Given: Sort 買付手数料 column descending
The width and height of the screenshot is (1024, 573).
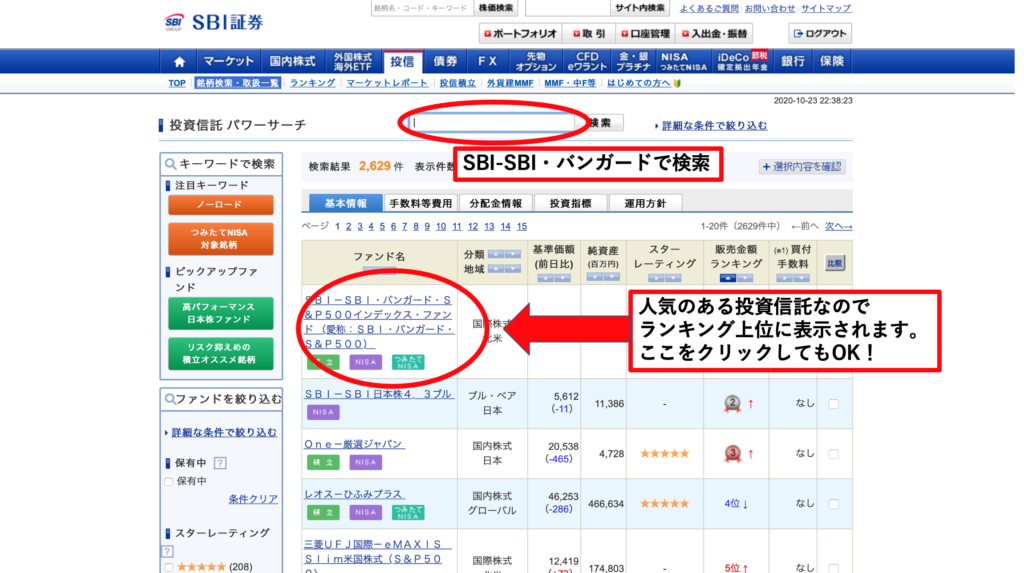Looking at the screenshot, I should point(802,278).
